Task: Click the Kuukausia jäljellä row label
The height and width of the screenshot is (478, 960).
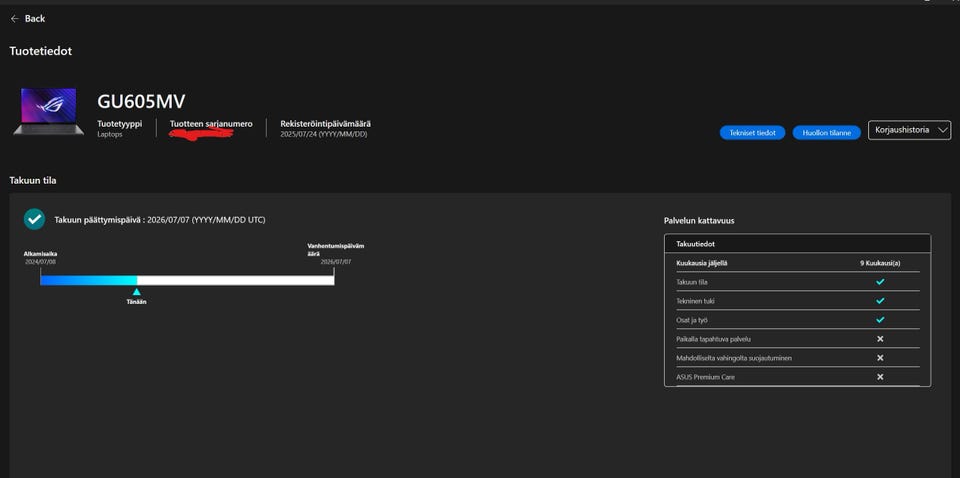Action: pos(702,263)
